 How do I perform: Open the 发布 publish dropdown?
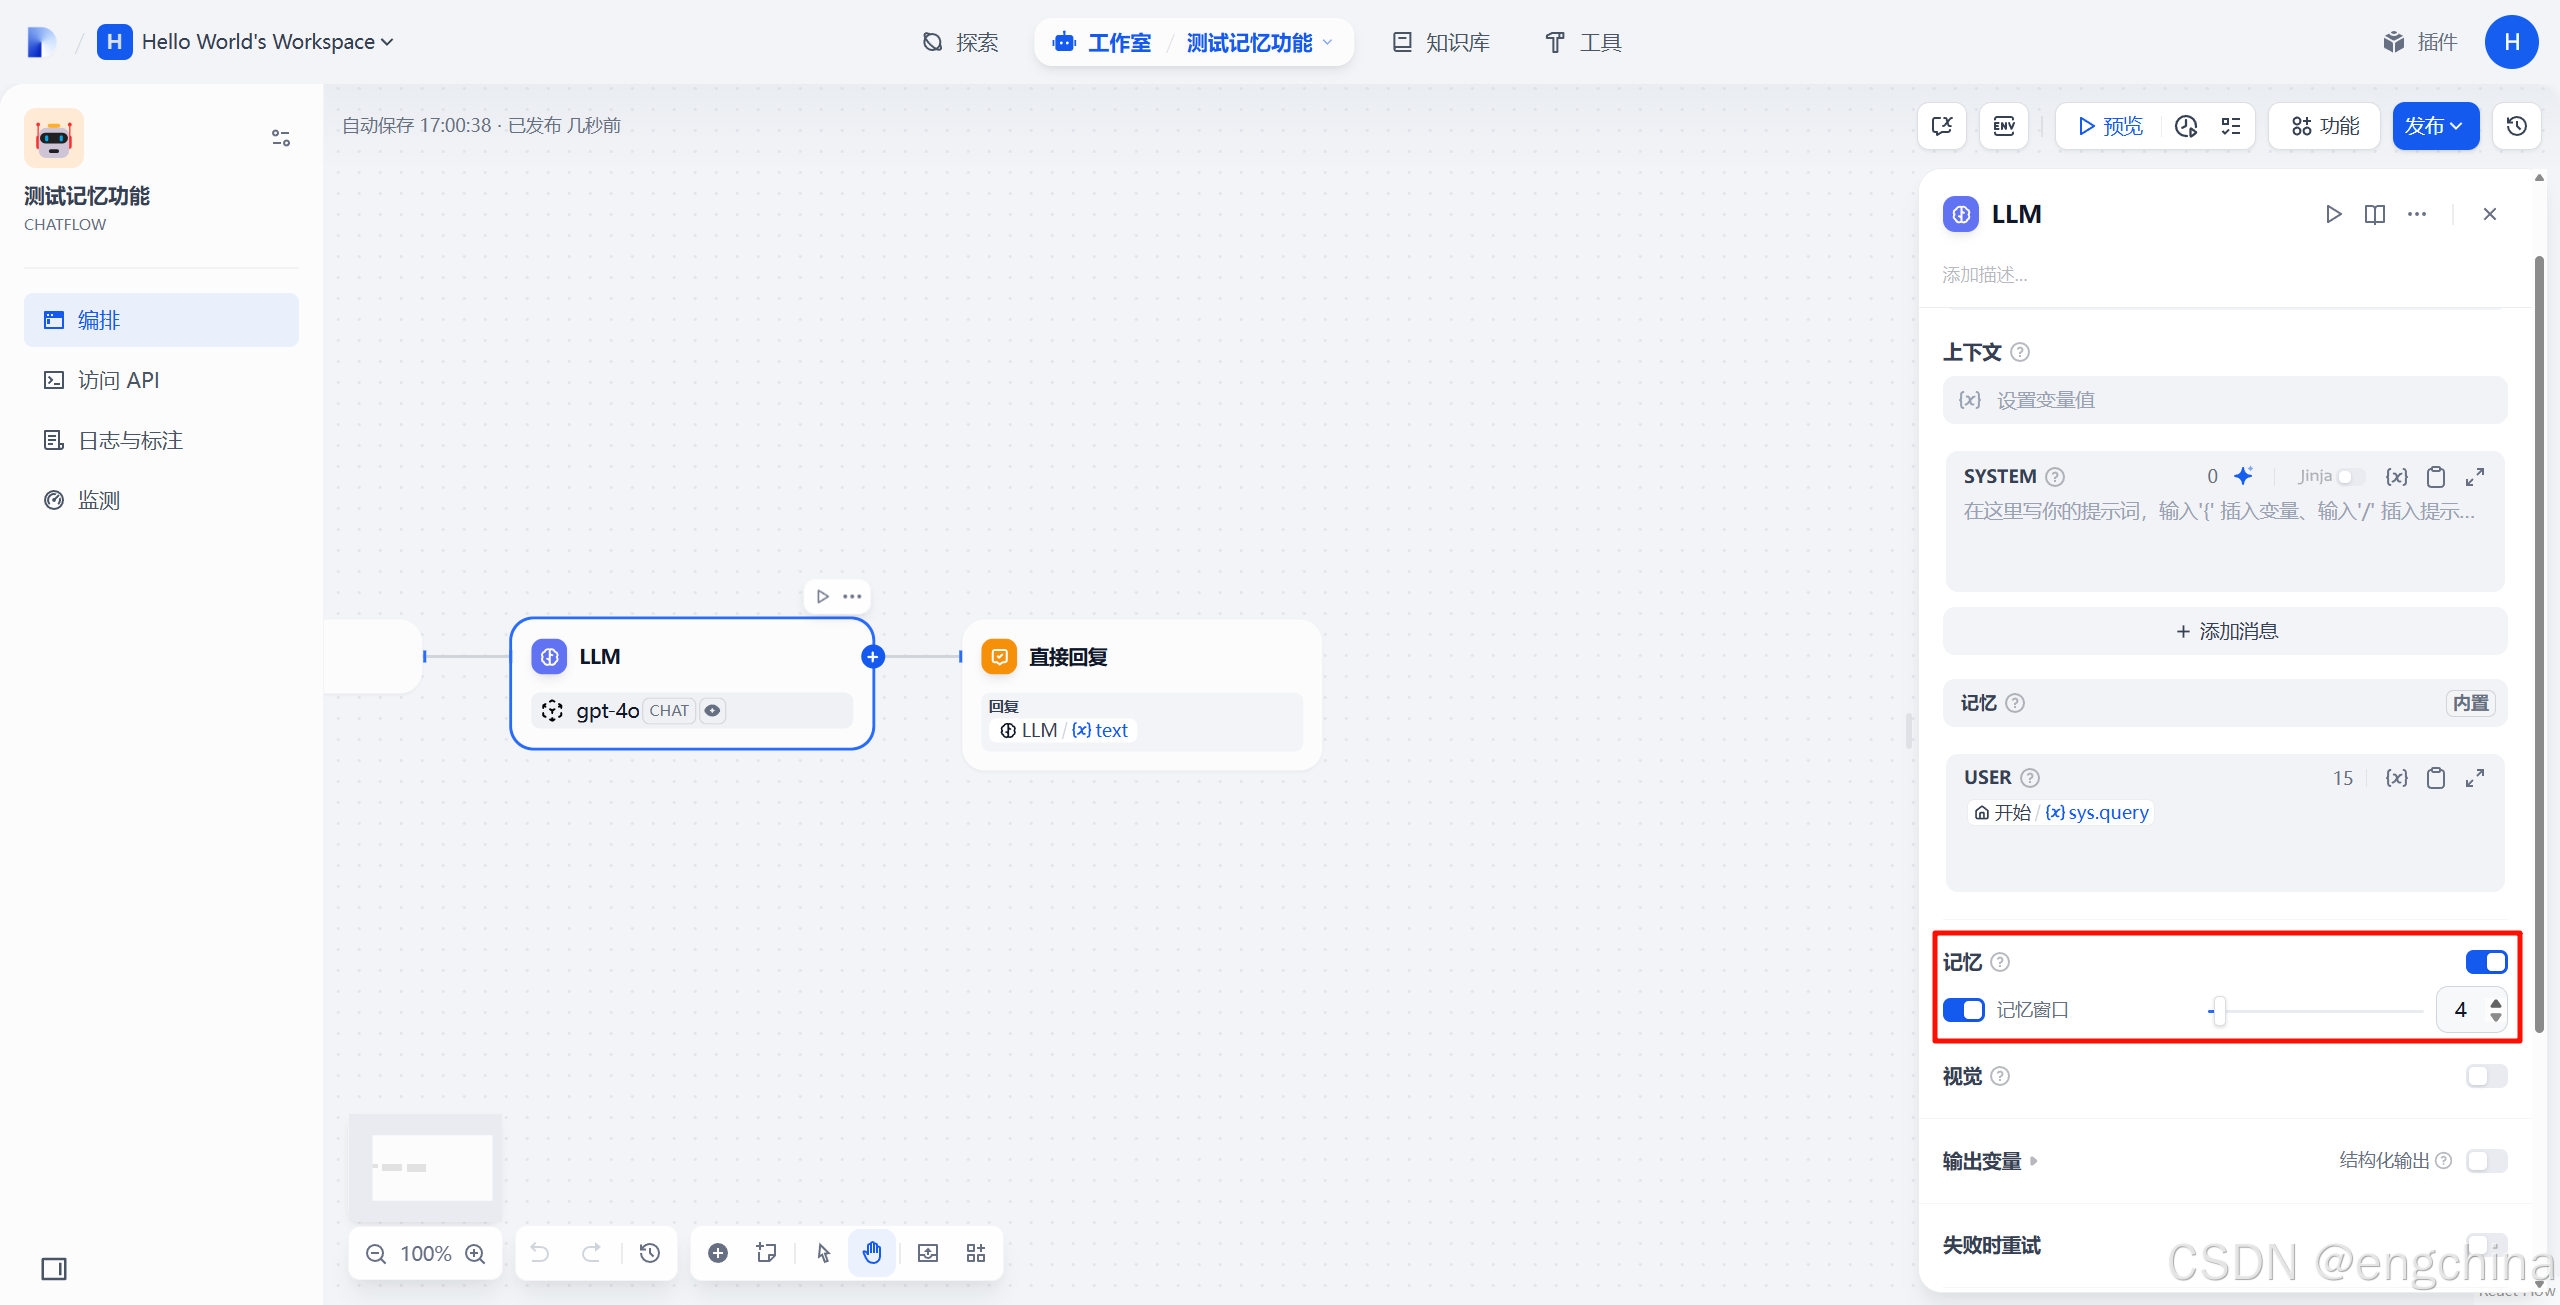pos(2435,126)
